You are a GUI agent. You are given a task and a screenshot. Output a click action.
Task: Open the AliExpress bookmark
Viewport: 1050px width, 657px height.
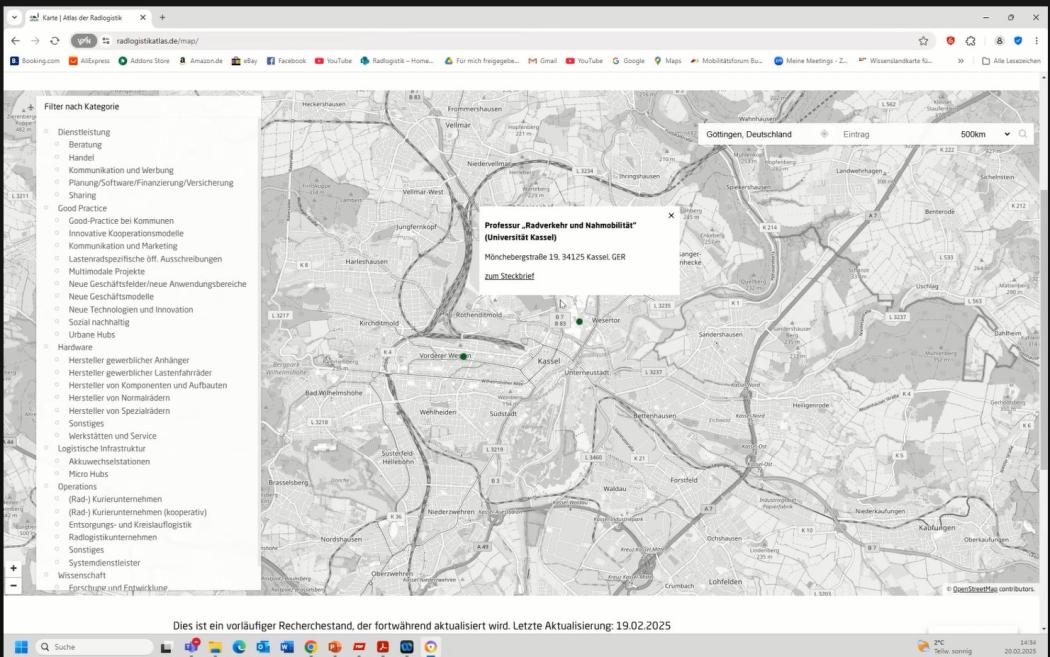(89, 61)
